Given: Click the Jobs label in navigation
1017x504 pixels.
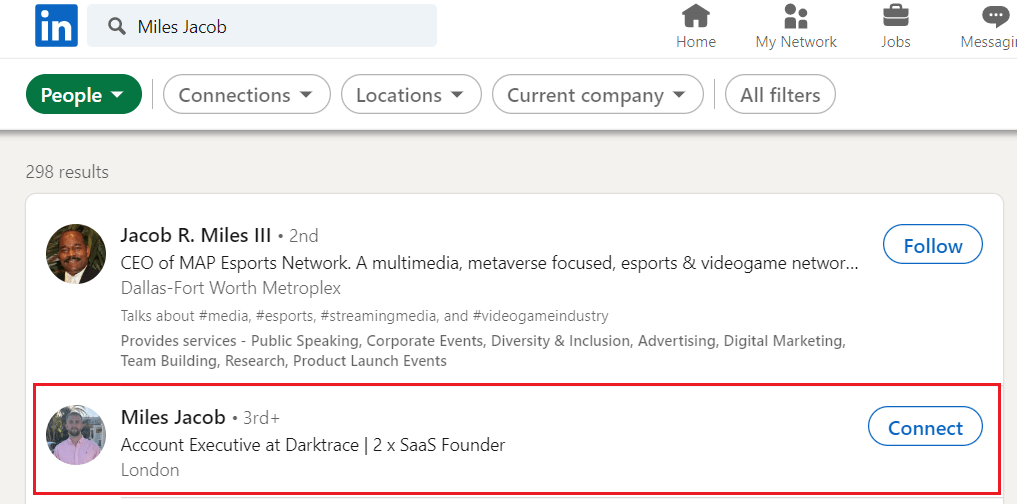Looking at the screenshot, I should pyautogui.click(x=896, y=42).
